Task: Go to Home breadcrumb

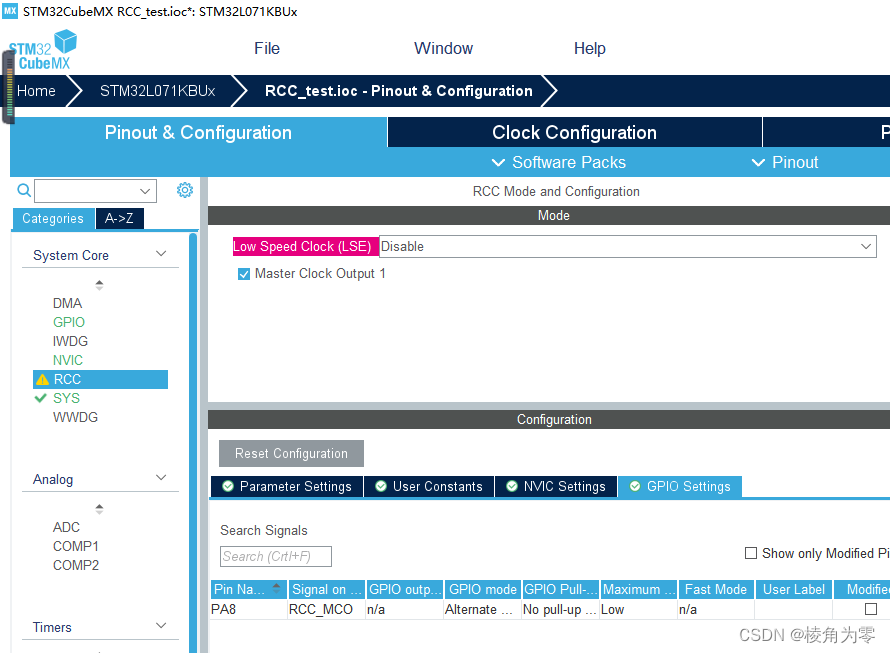Action: click(36, 91)
